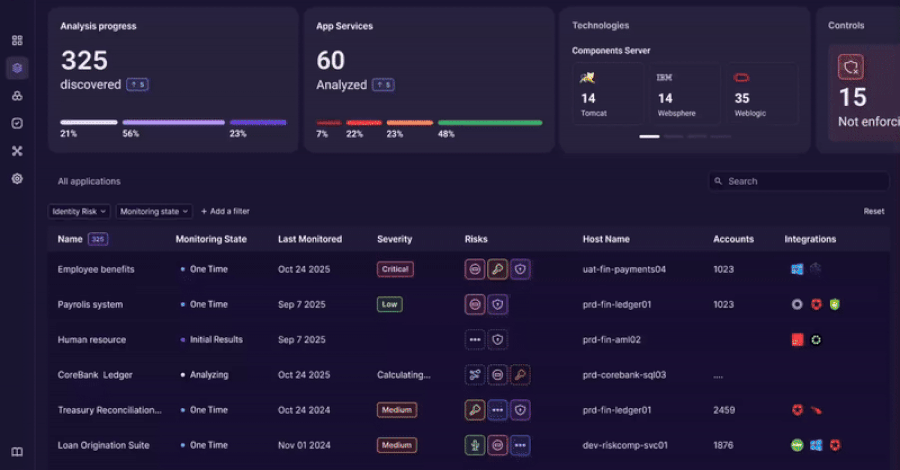Click the Reset filters link

[874, 212]
